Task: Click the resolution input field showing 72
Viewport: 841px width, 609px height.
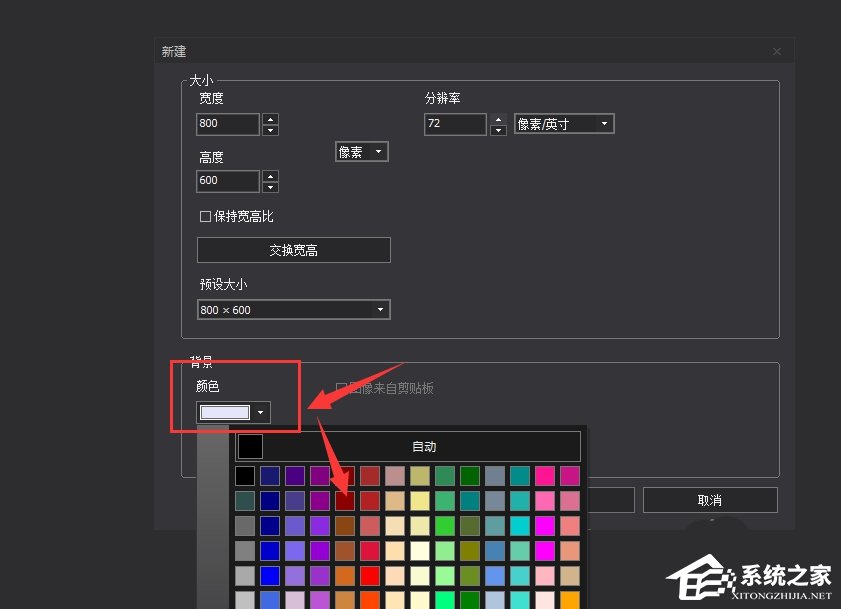Action: point(455,124)
